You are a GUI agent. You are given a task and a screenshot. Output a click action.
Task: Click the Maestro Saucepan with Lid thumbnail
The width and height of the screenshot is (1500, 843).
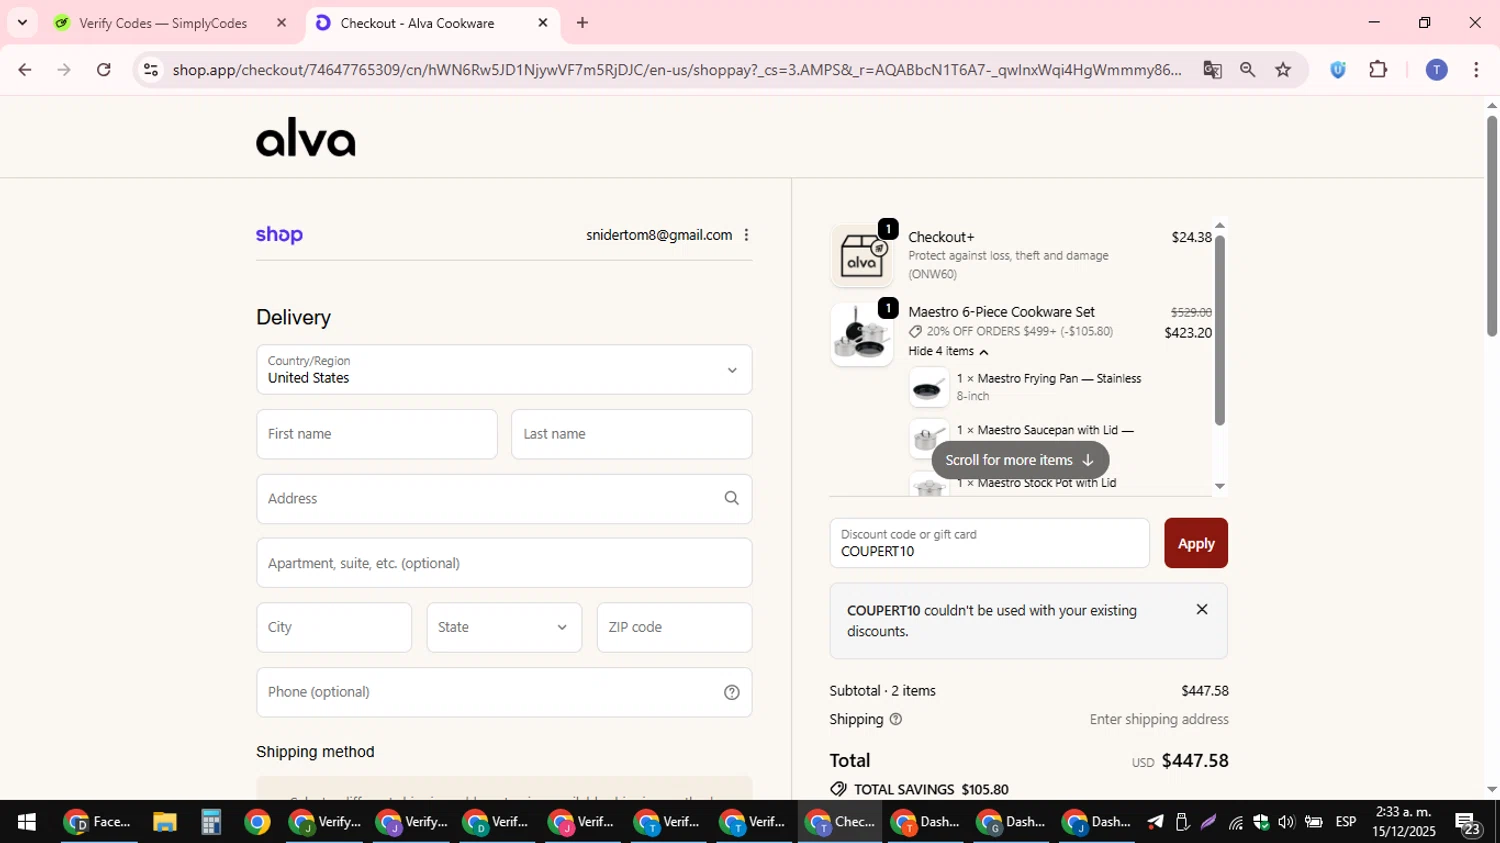point(929,439)
